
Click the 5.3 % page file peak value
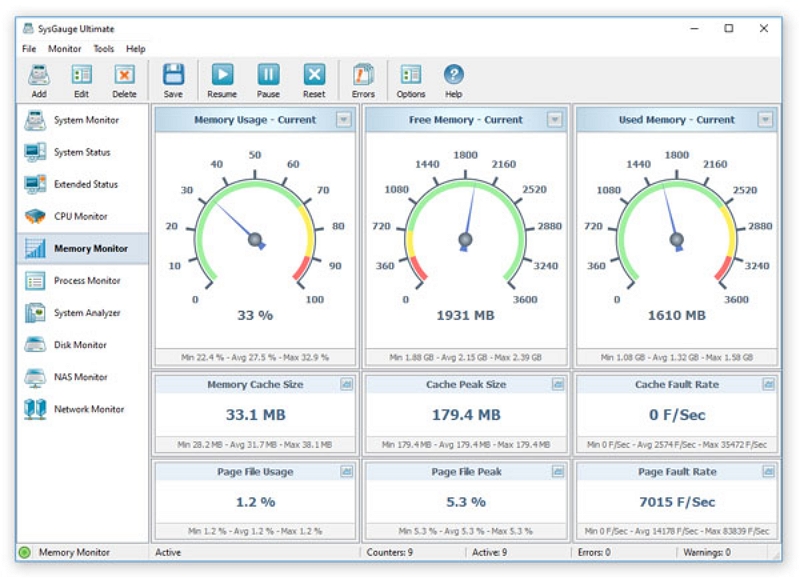coord(466,502)
